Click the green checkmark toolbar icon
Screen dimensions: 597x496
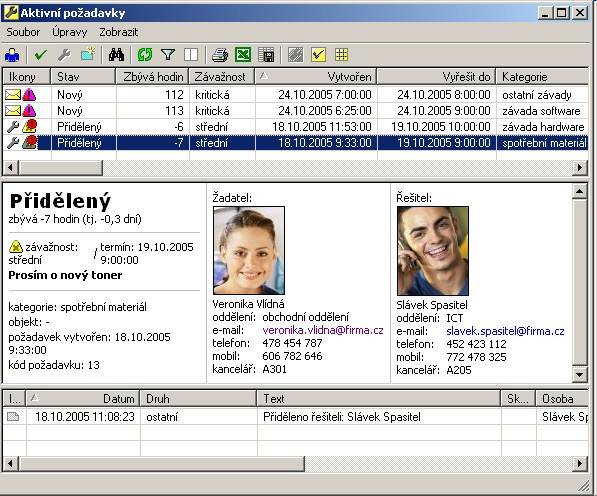tap(40, 55)
